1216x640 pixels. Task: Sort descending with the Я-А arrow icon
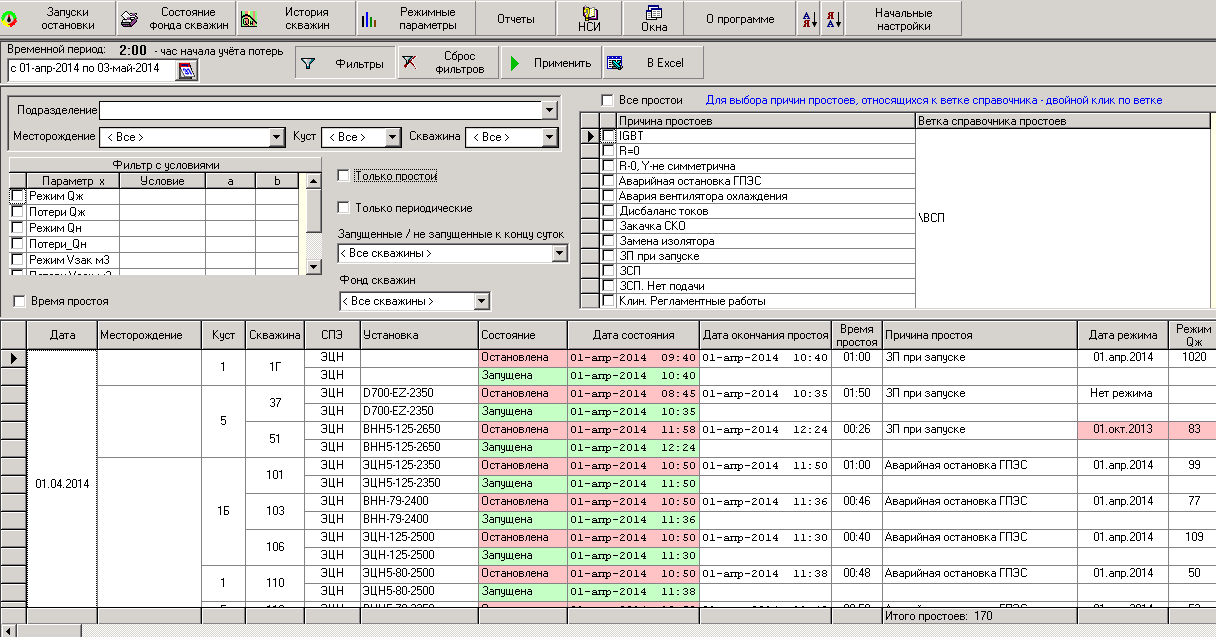(832, 18)
